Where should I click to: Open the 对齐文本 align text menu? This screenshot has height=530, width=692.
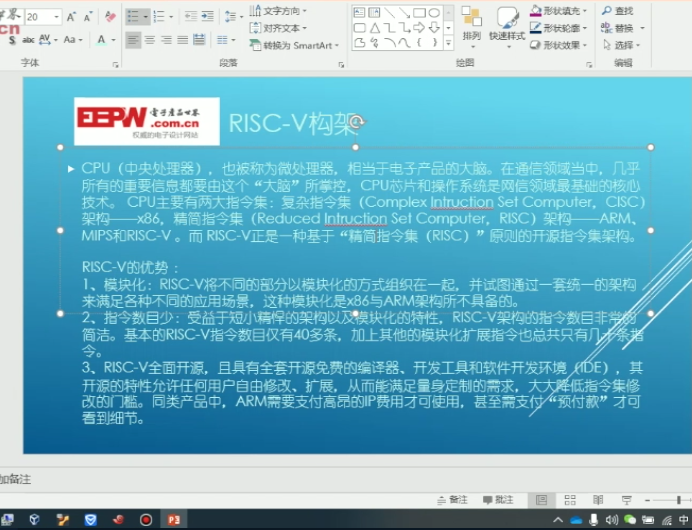pyautogui.click(x=278, y=28)
